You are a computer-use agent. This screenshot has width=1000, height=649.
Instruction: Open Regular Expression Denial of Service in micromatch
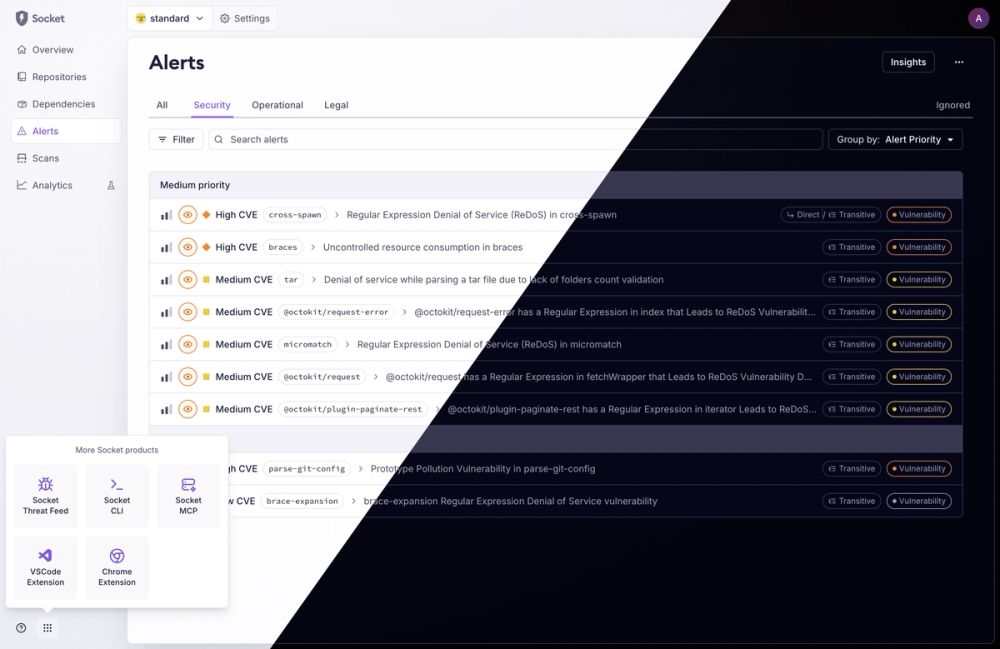[489, 344]
